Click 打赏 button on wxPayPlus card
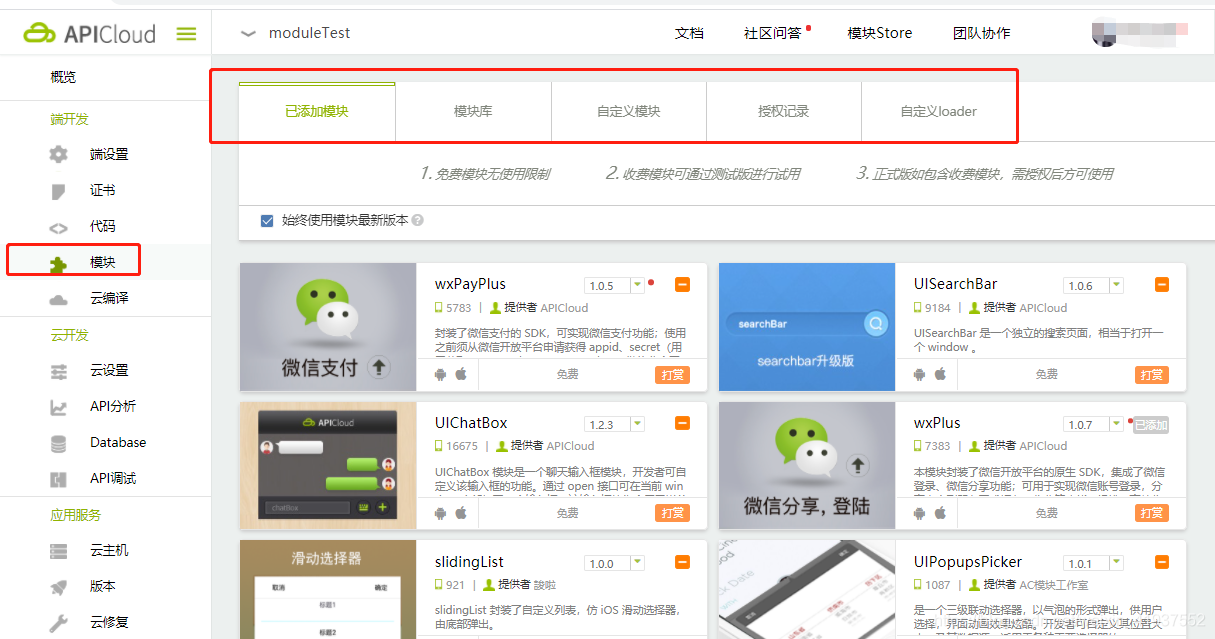 [x=673, y=375]
